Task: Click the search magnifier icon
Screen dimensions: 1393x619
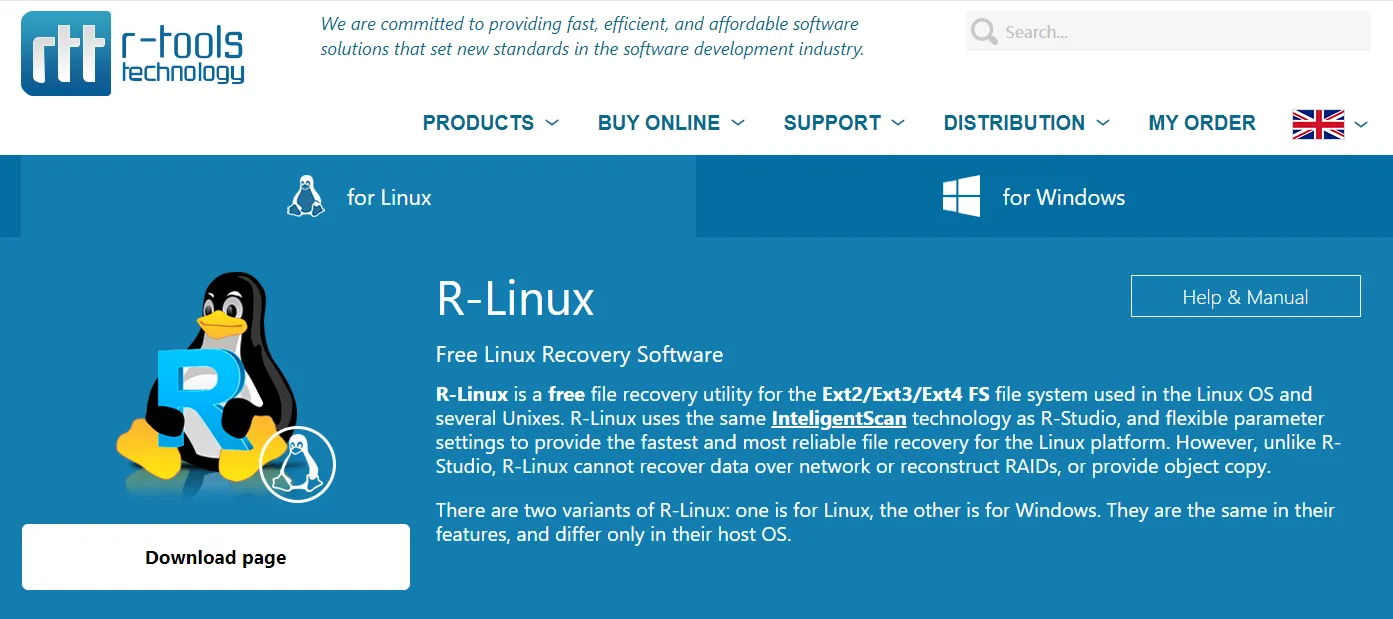Action: (x=984, y=32)
